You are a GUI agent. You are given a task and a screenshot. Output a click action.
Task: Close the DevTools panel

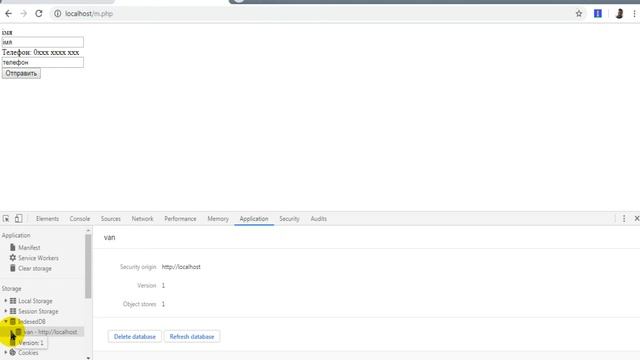pos(636,219)
